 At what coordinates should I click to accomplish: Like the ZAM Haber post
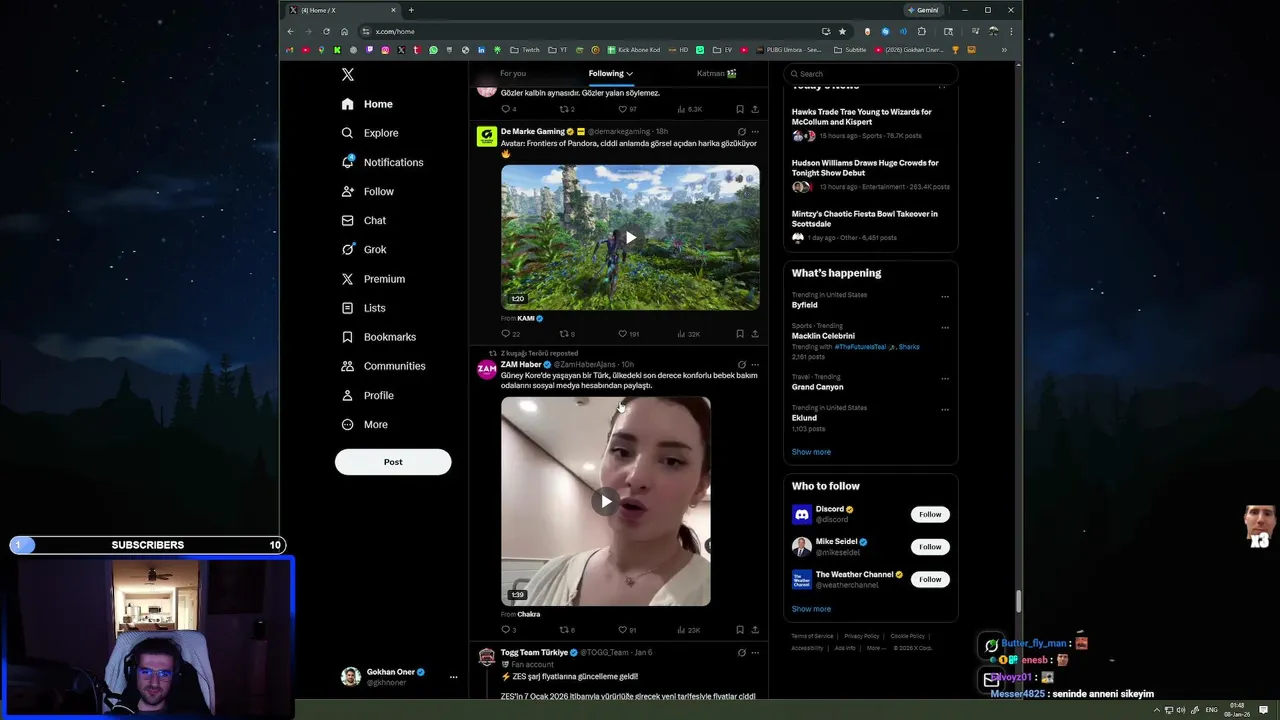coord(622,630)
